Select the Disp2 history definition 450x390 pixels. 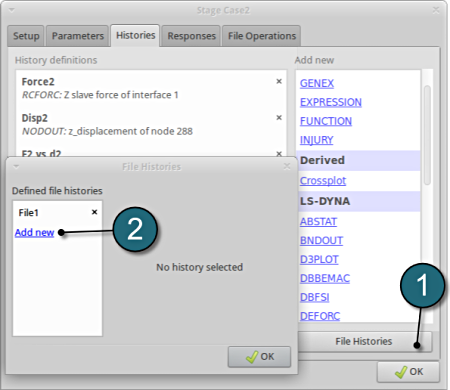[x=151, y=124]
